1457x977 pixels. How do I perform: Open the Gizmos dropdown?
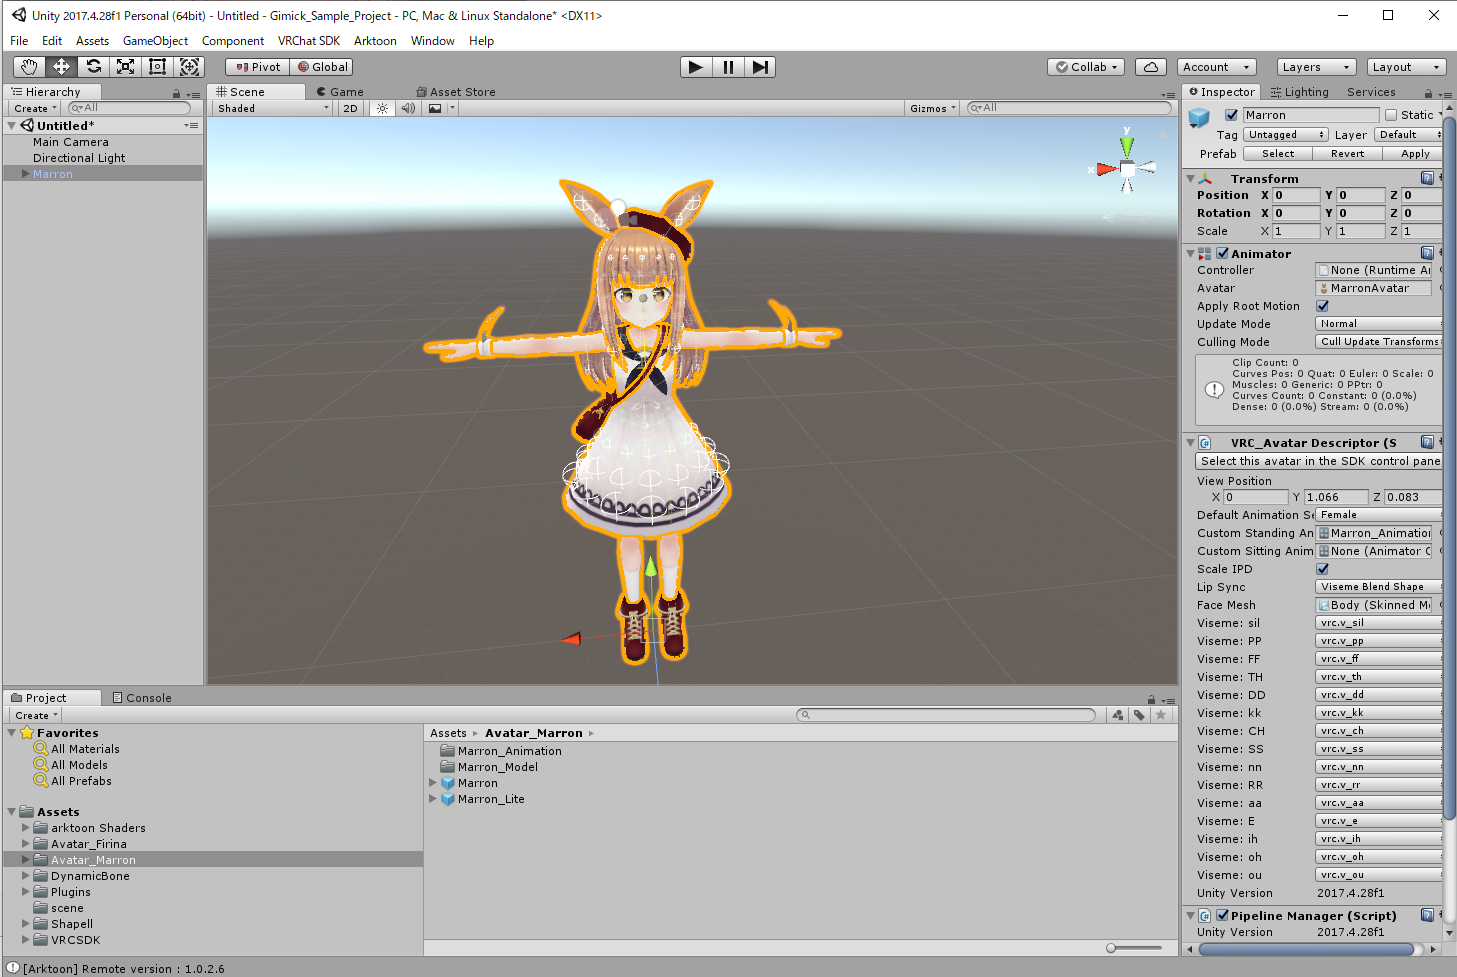click(933, 108)
